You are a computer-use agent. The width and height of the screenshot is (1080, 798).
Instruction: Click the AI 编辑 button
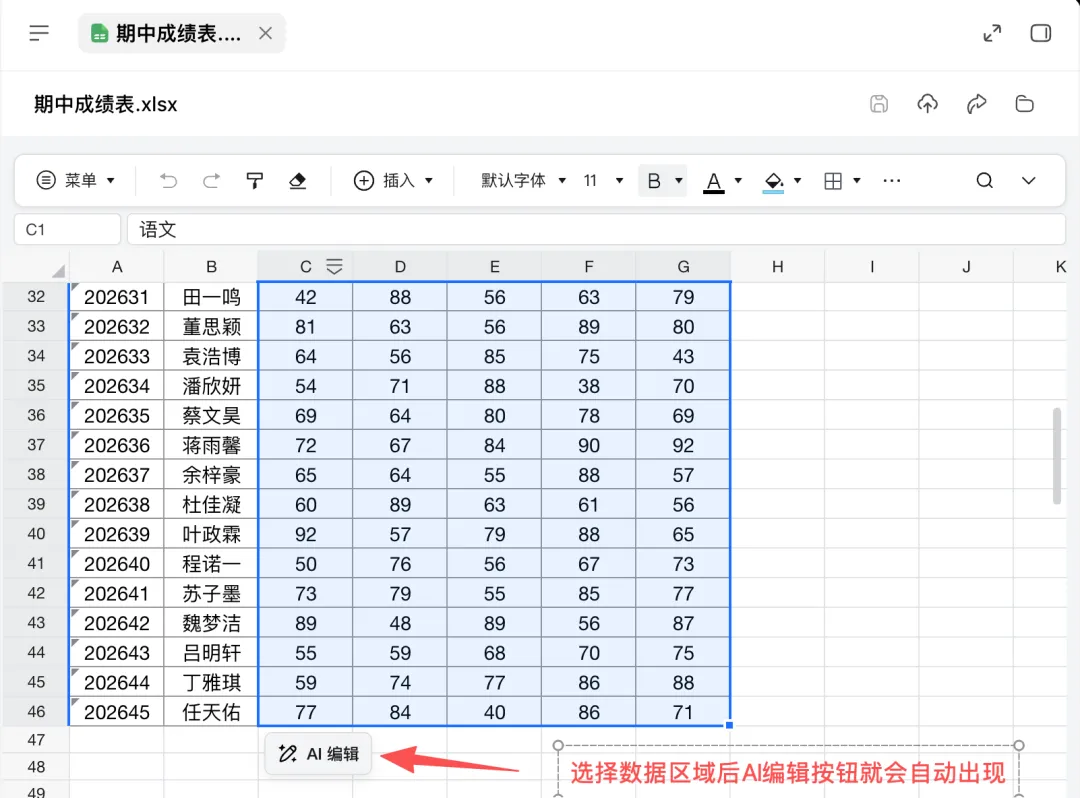pos(318,754)
